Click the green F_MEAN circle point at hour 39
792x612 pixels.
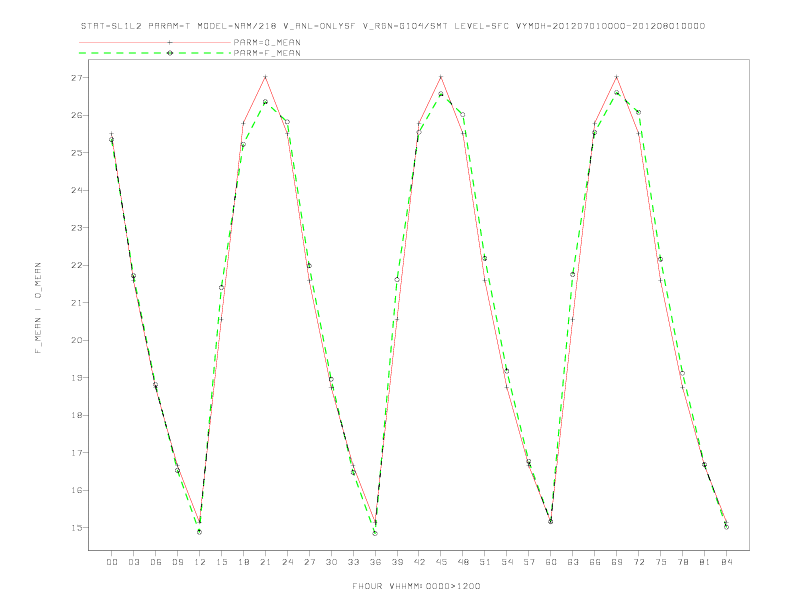(x=397, y=280)
